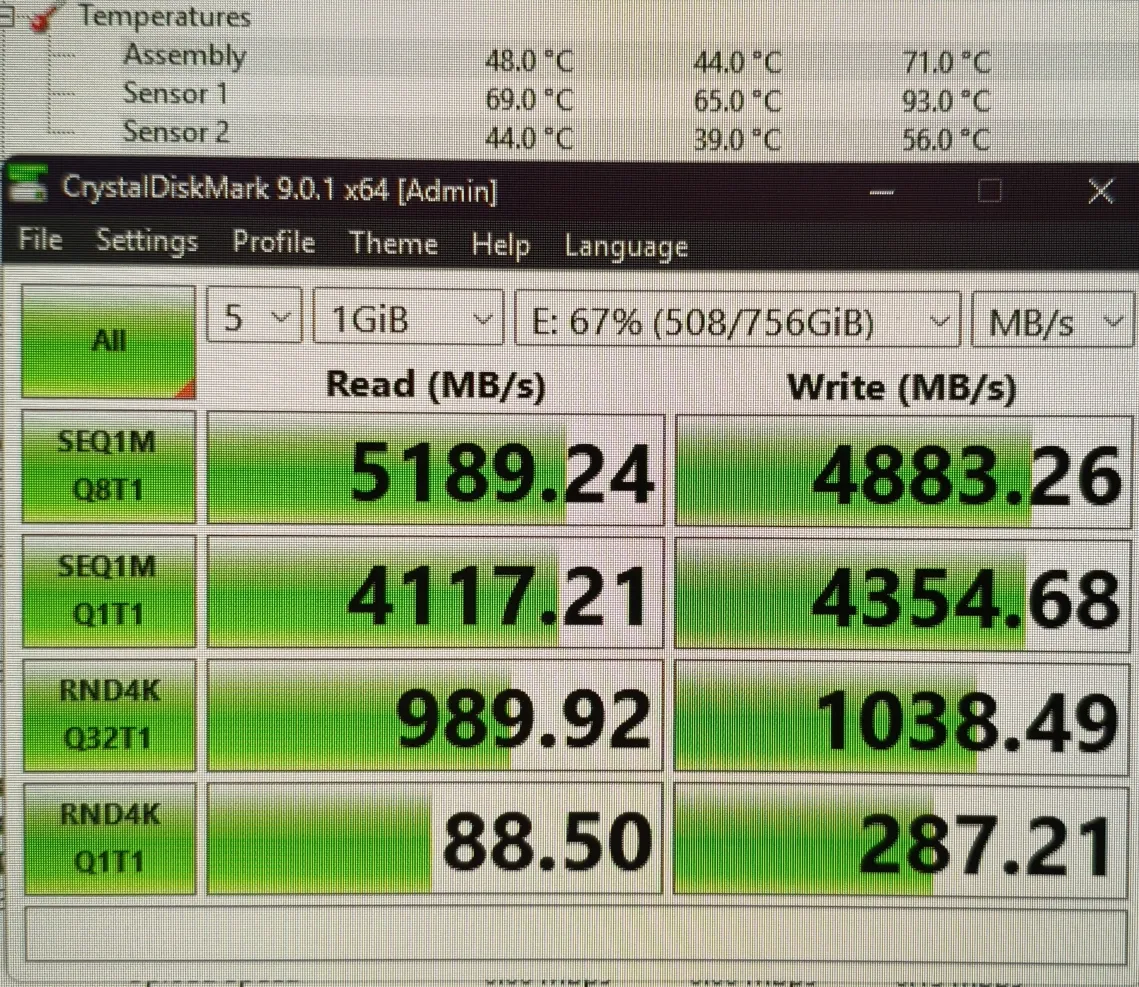Open the Language menu

(625, 246)
